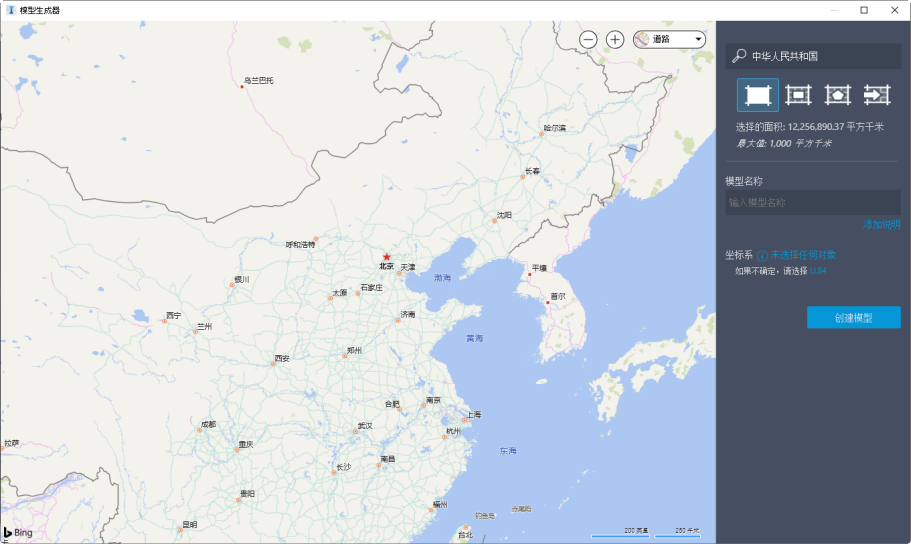
Task: Click the 长沙 label on map
Action: 343,467
